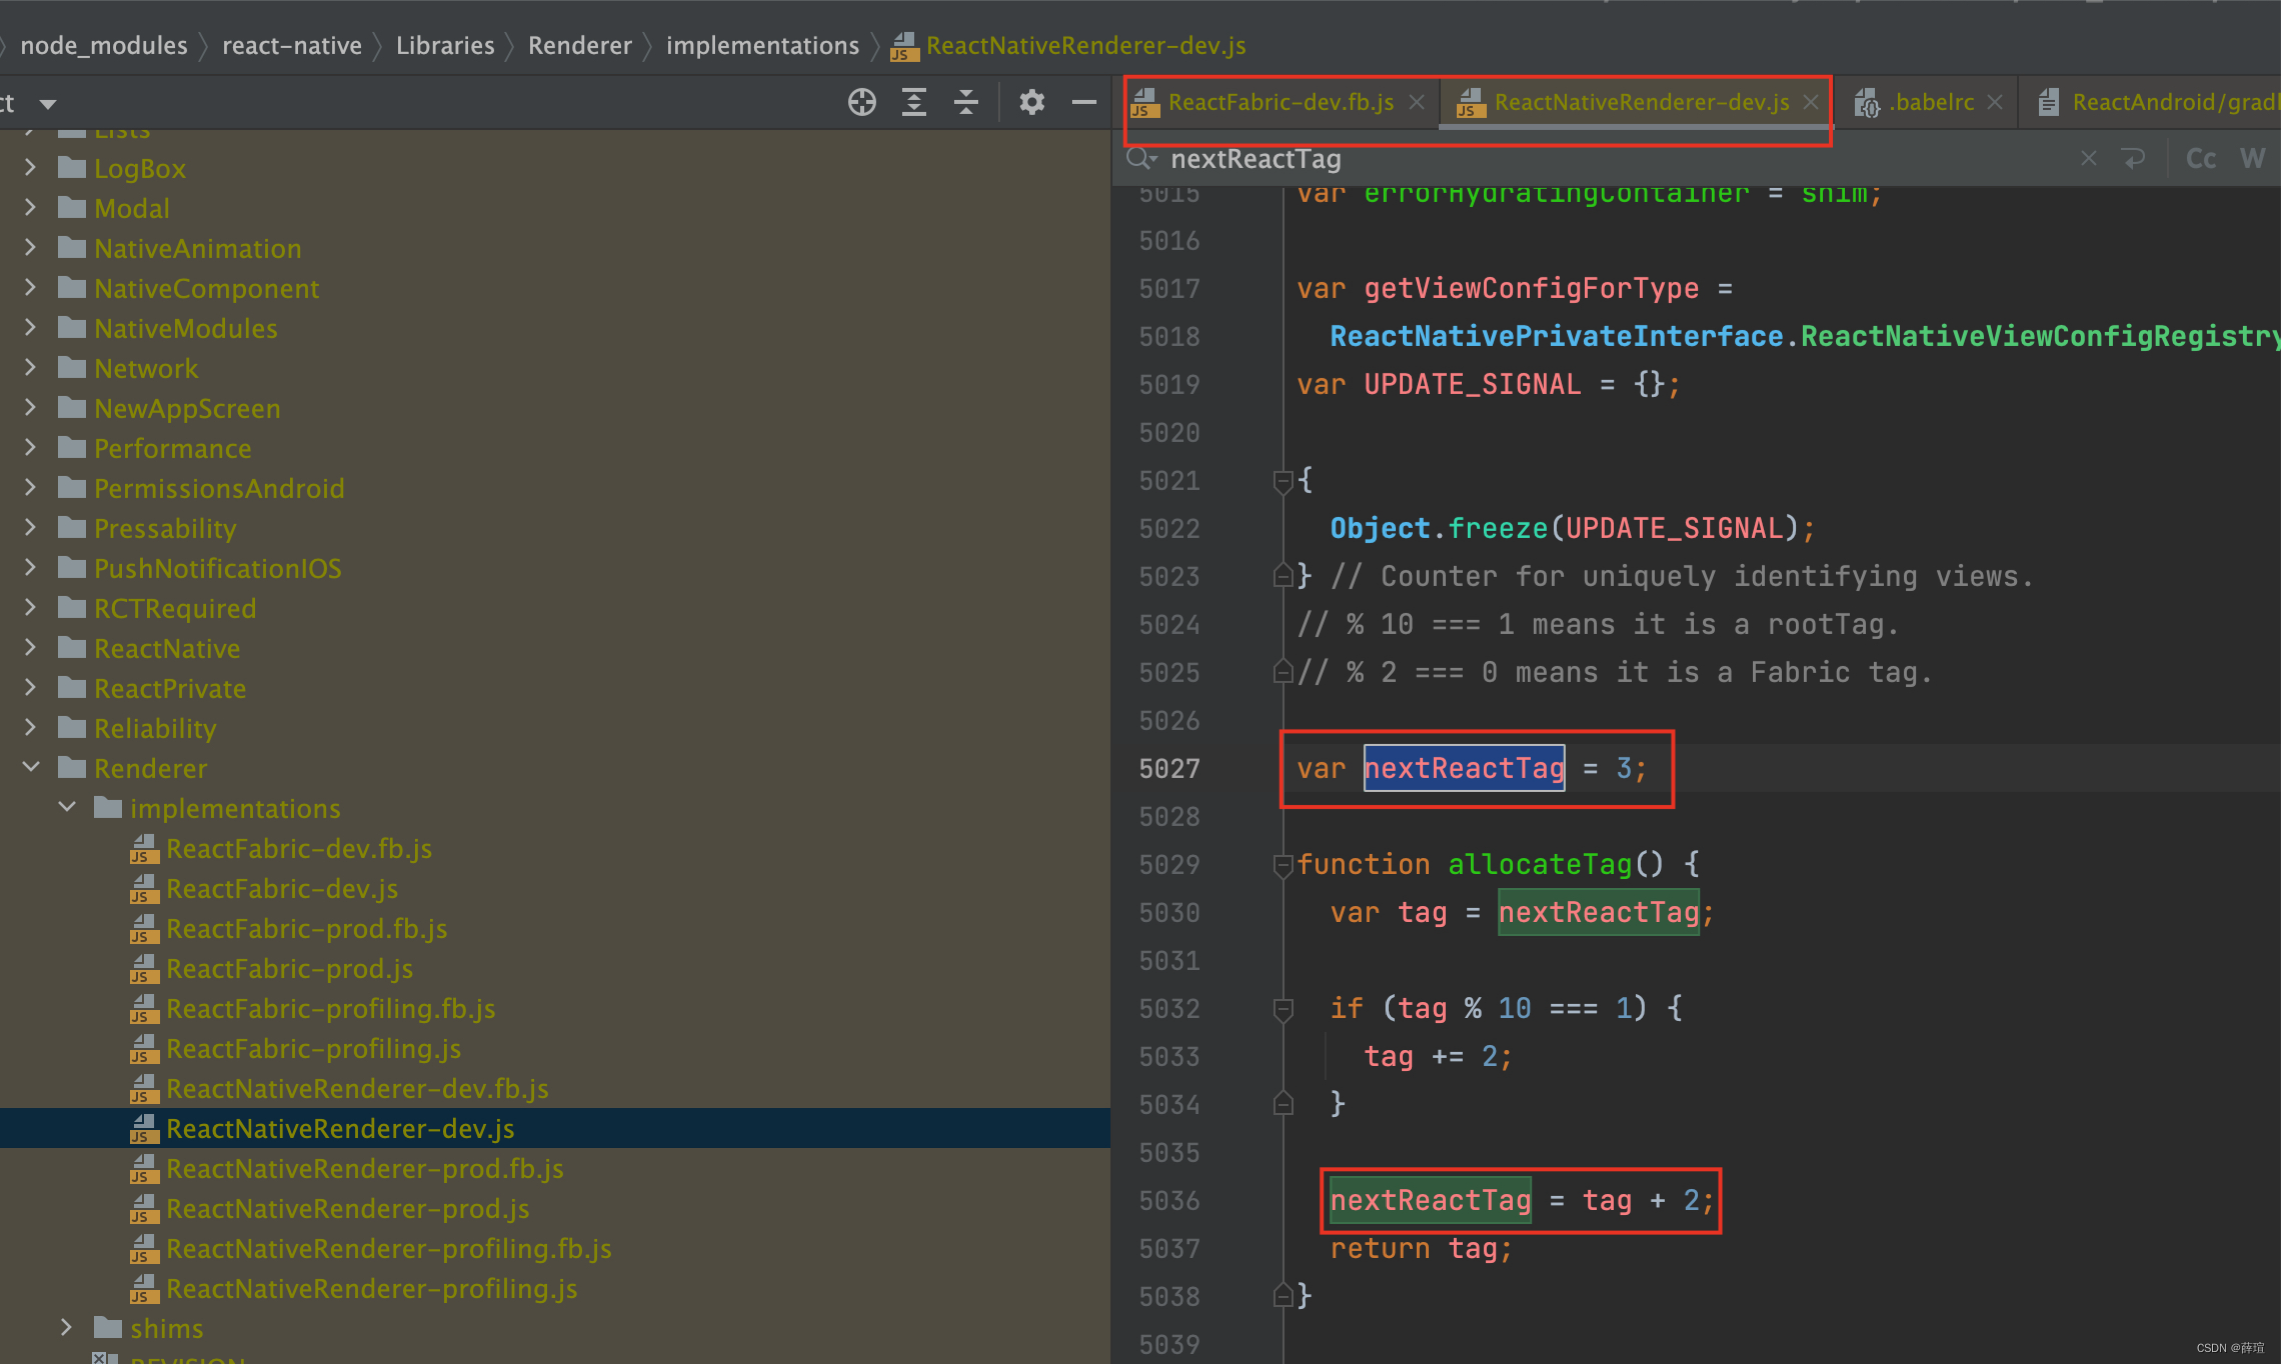The height and width of the screenshot is (1364, 2281).
Task: Select the NativeComponent folder
Action: [x=206, y=288]
